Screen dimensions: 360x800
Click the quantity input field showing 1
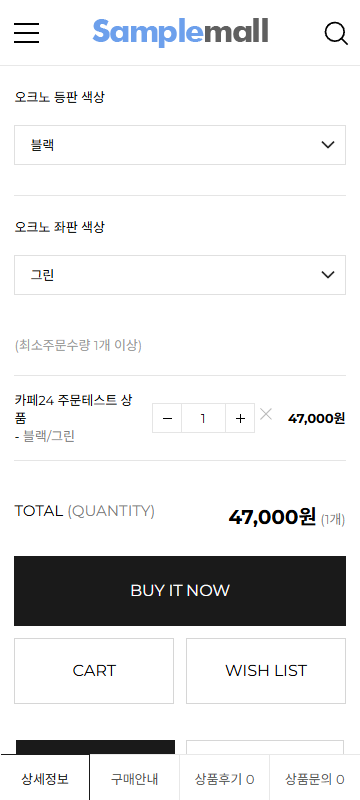point(203,418)
